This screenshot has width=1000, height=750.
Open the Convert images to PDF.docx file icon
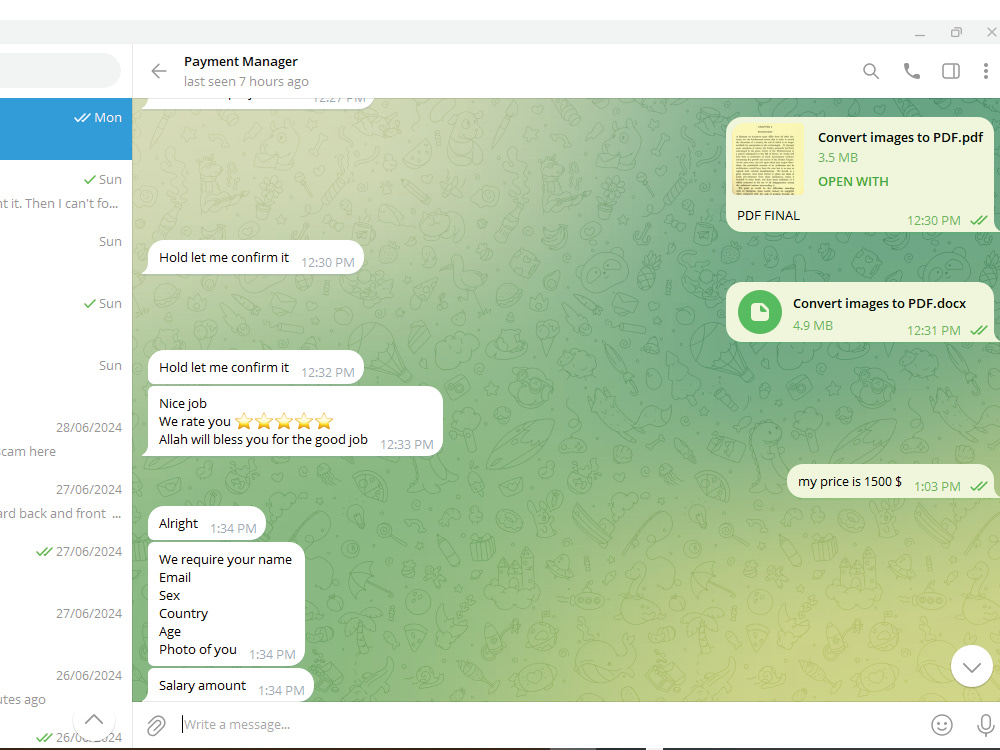(x=760, y=312)
